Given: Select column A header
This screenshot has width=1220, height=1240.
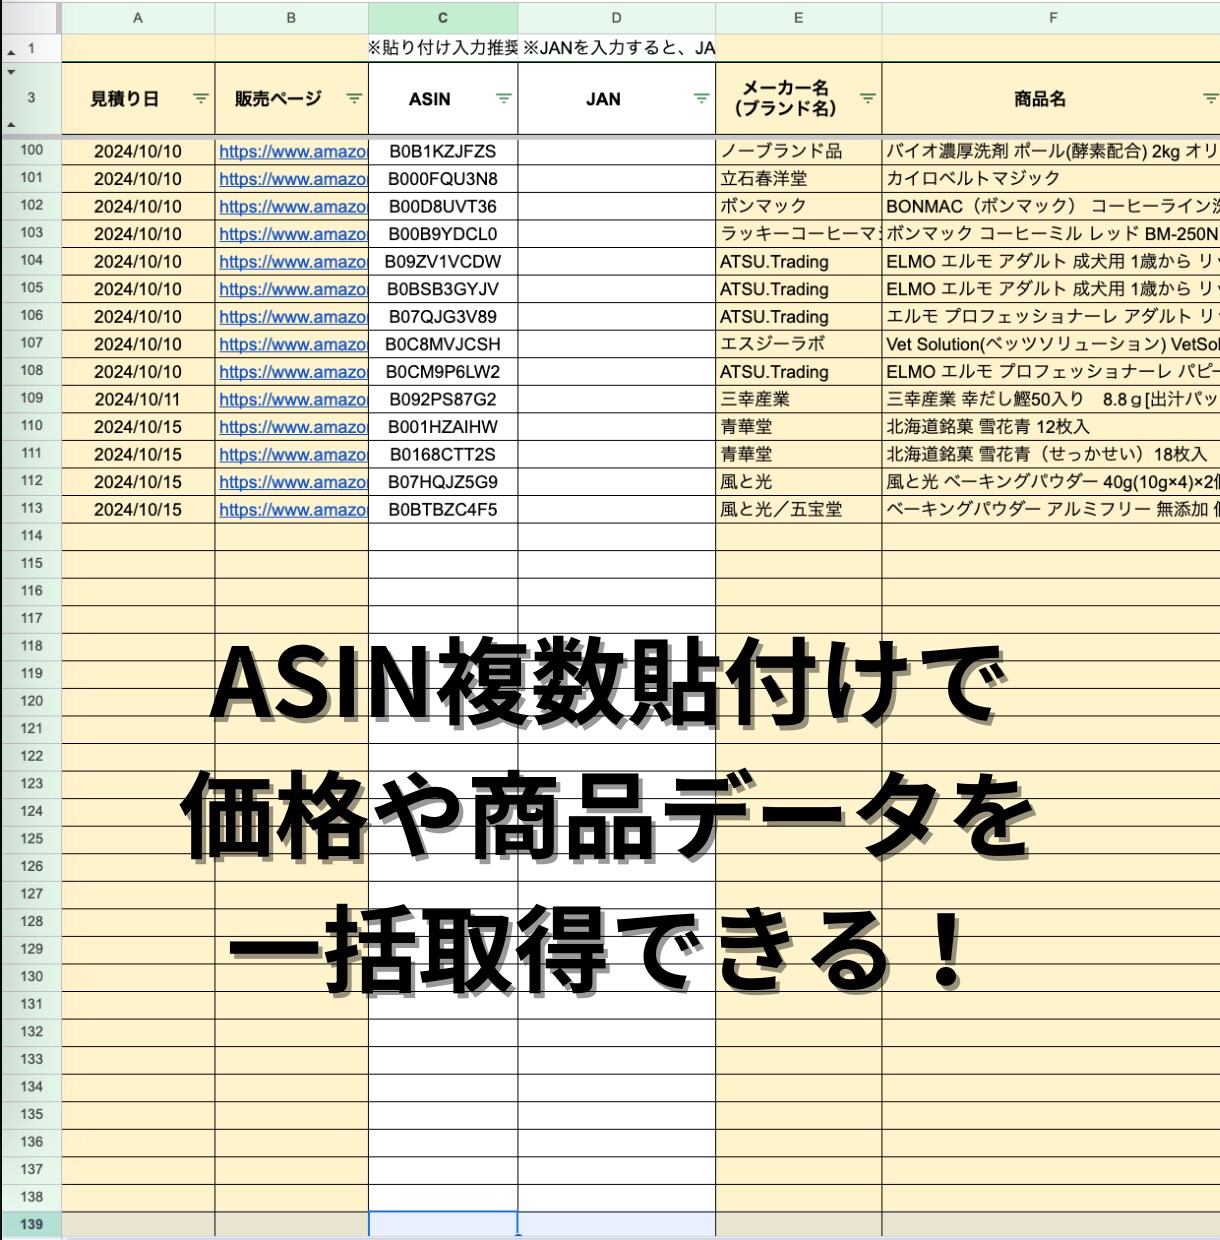Looking at the screenshot, I should point(138,18).
